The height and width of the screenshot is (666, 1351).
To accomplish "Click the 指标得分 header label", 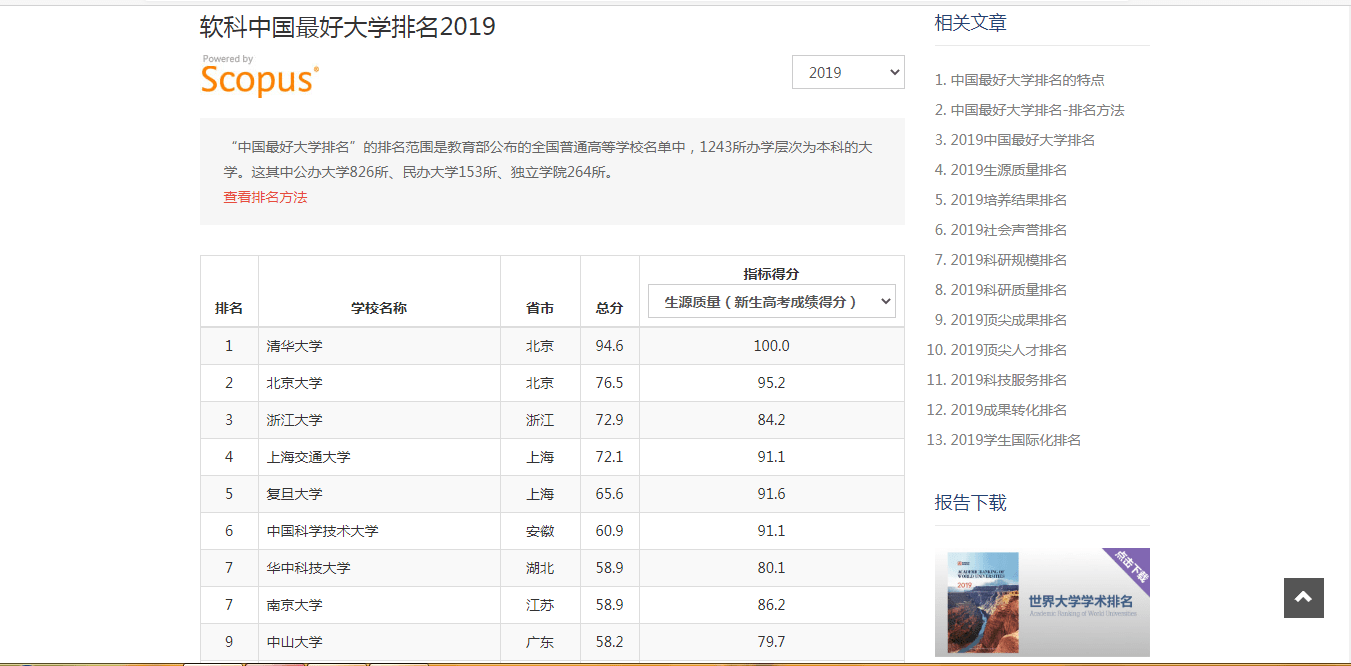I will (x=771, y=274).
